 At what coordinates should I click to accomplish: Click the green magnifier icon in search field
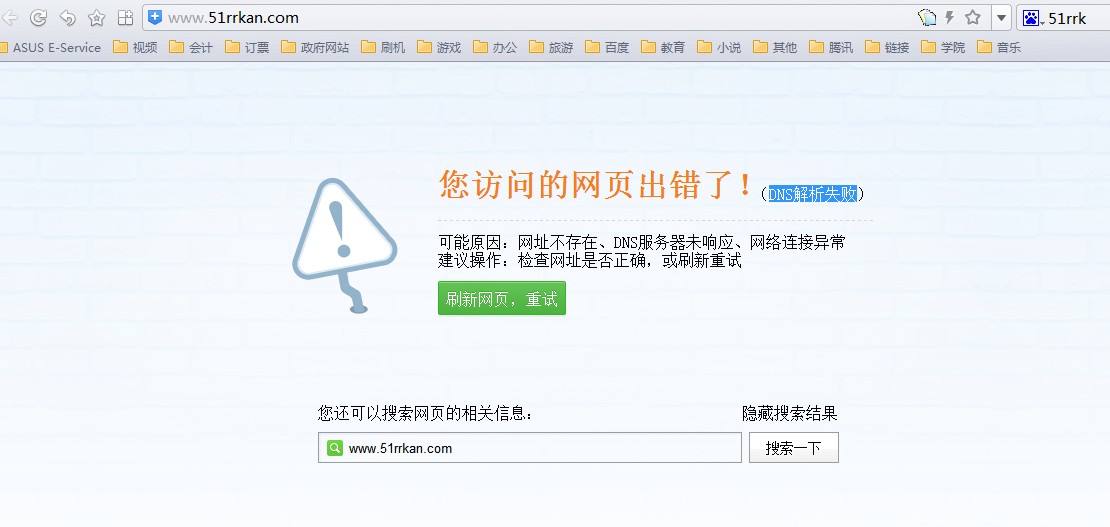tap(335, 448)
